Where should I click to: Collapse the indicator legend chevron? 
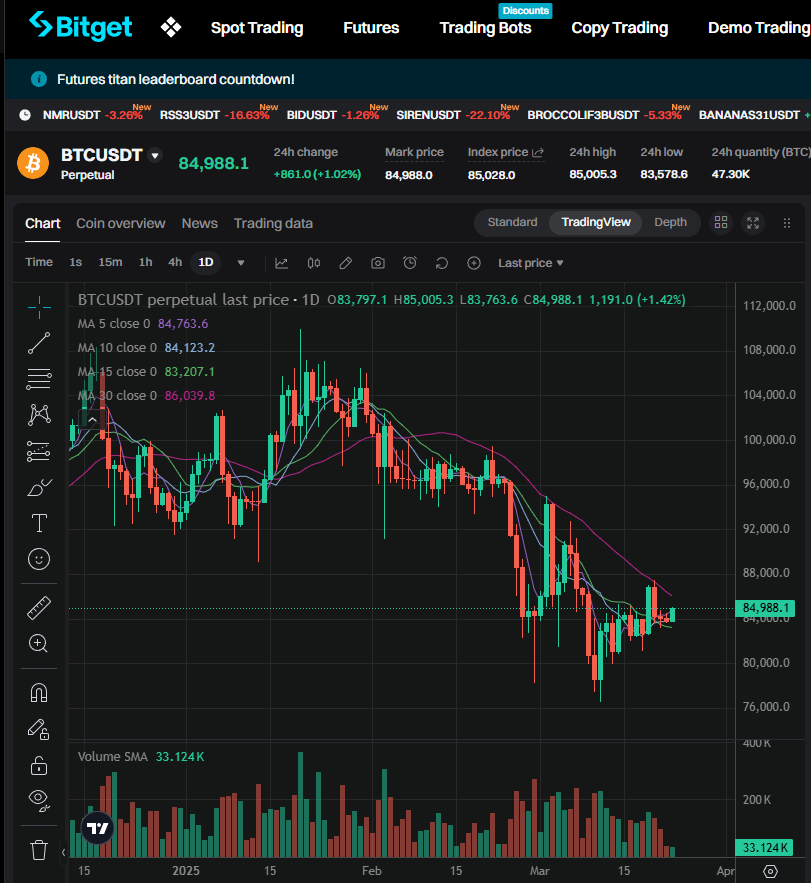[92, 420]
